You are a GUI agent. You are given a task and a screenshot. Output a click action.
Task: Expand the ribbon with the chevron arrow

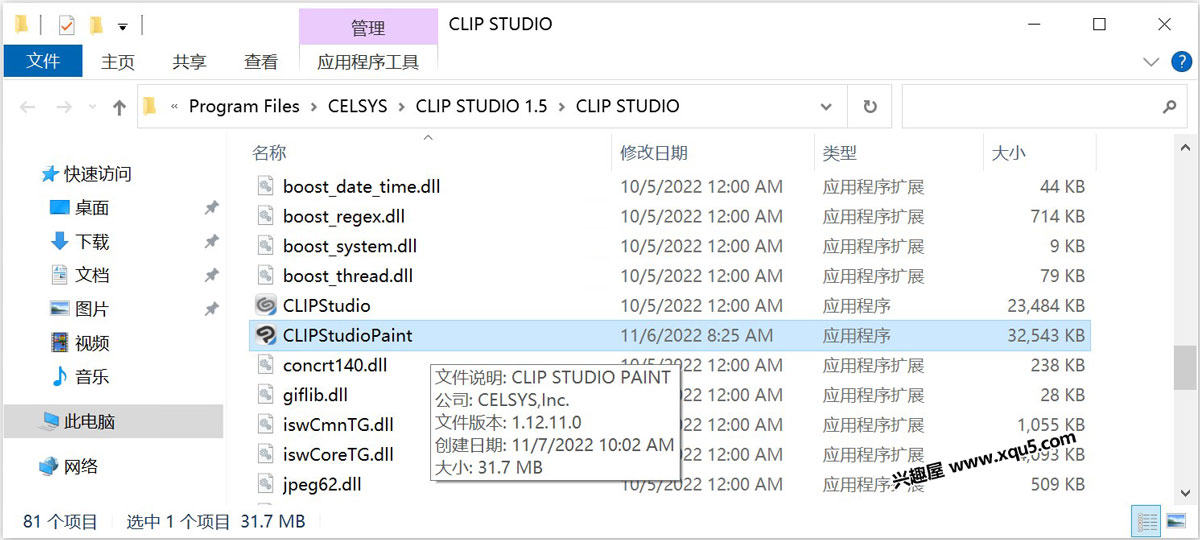(x=1151, y=62)
